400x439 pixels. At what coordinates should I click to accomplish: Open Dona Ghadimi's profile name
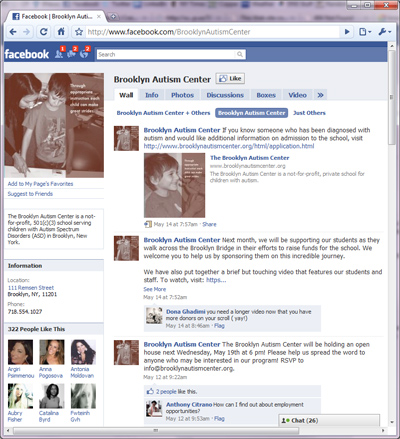(x=186, y=312)
